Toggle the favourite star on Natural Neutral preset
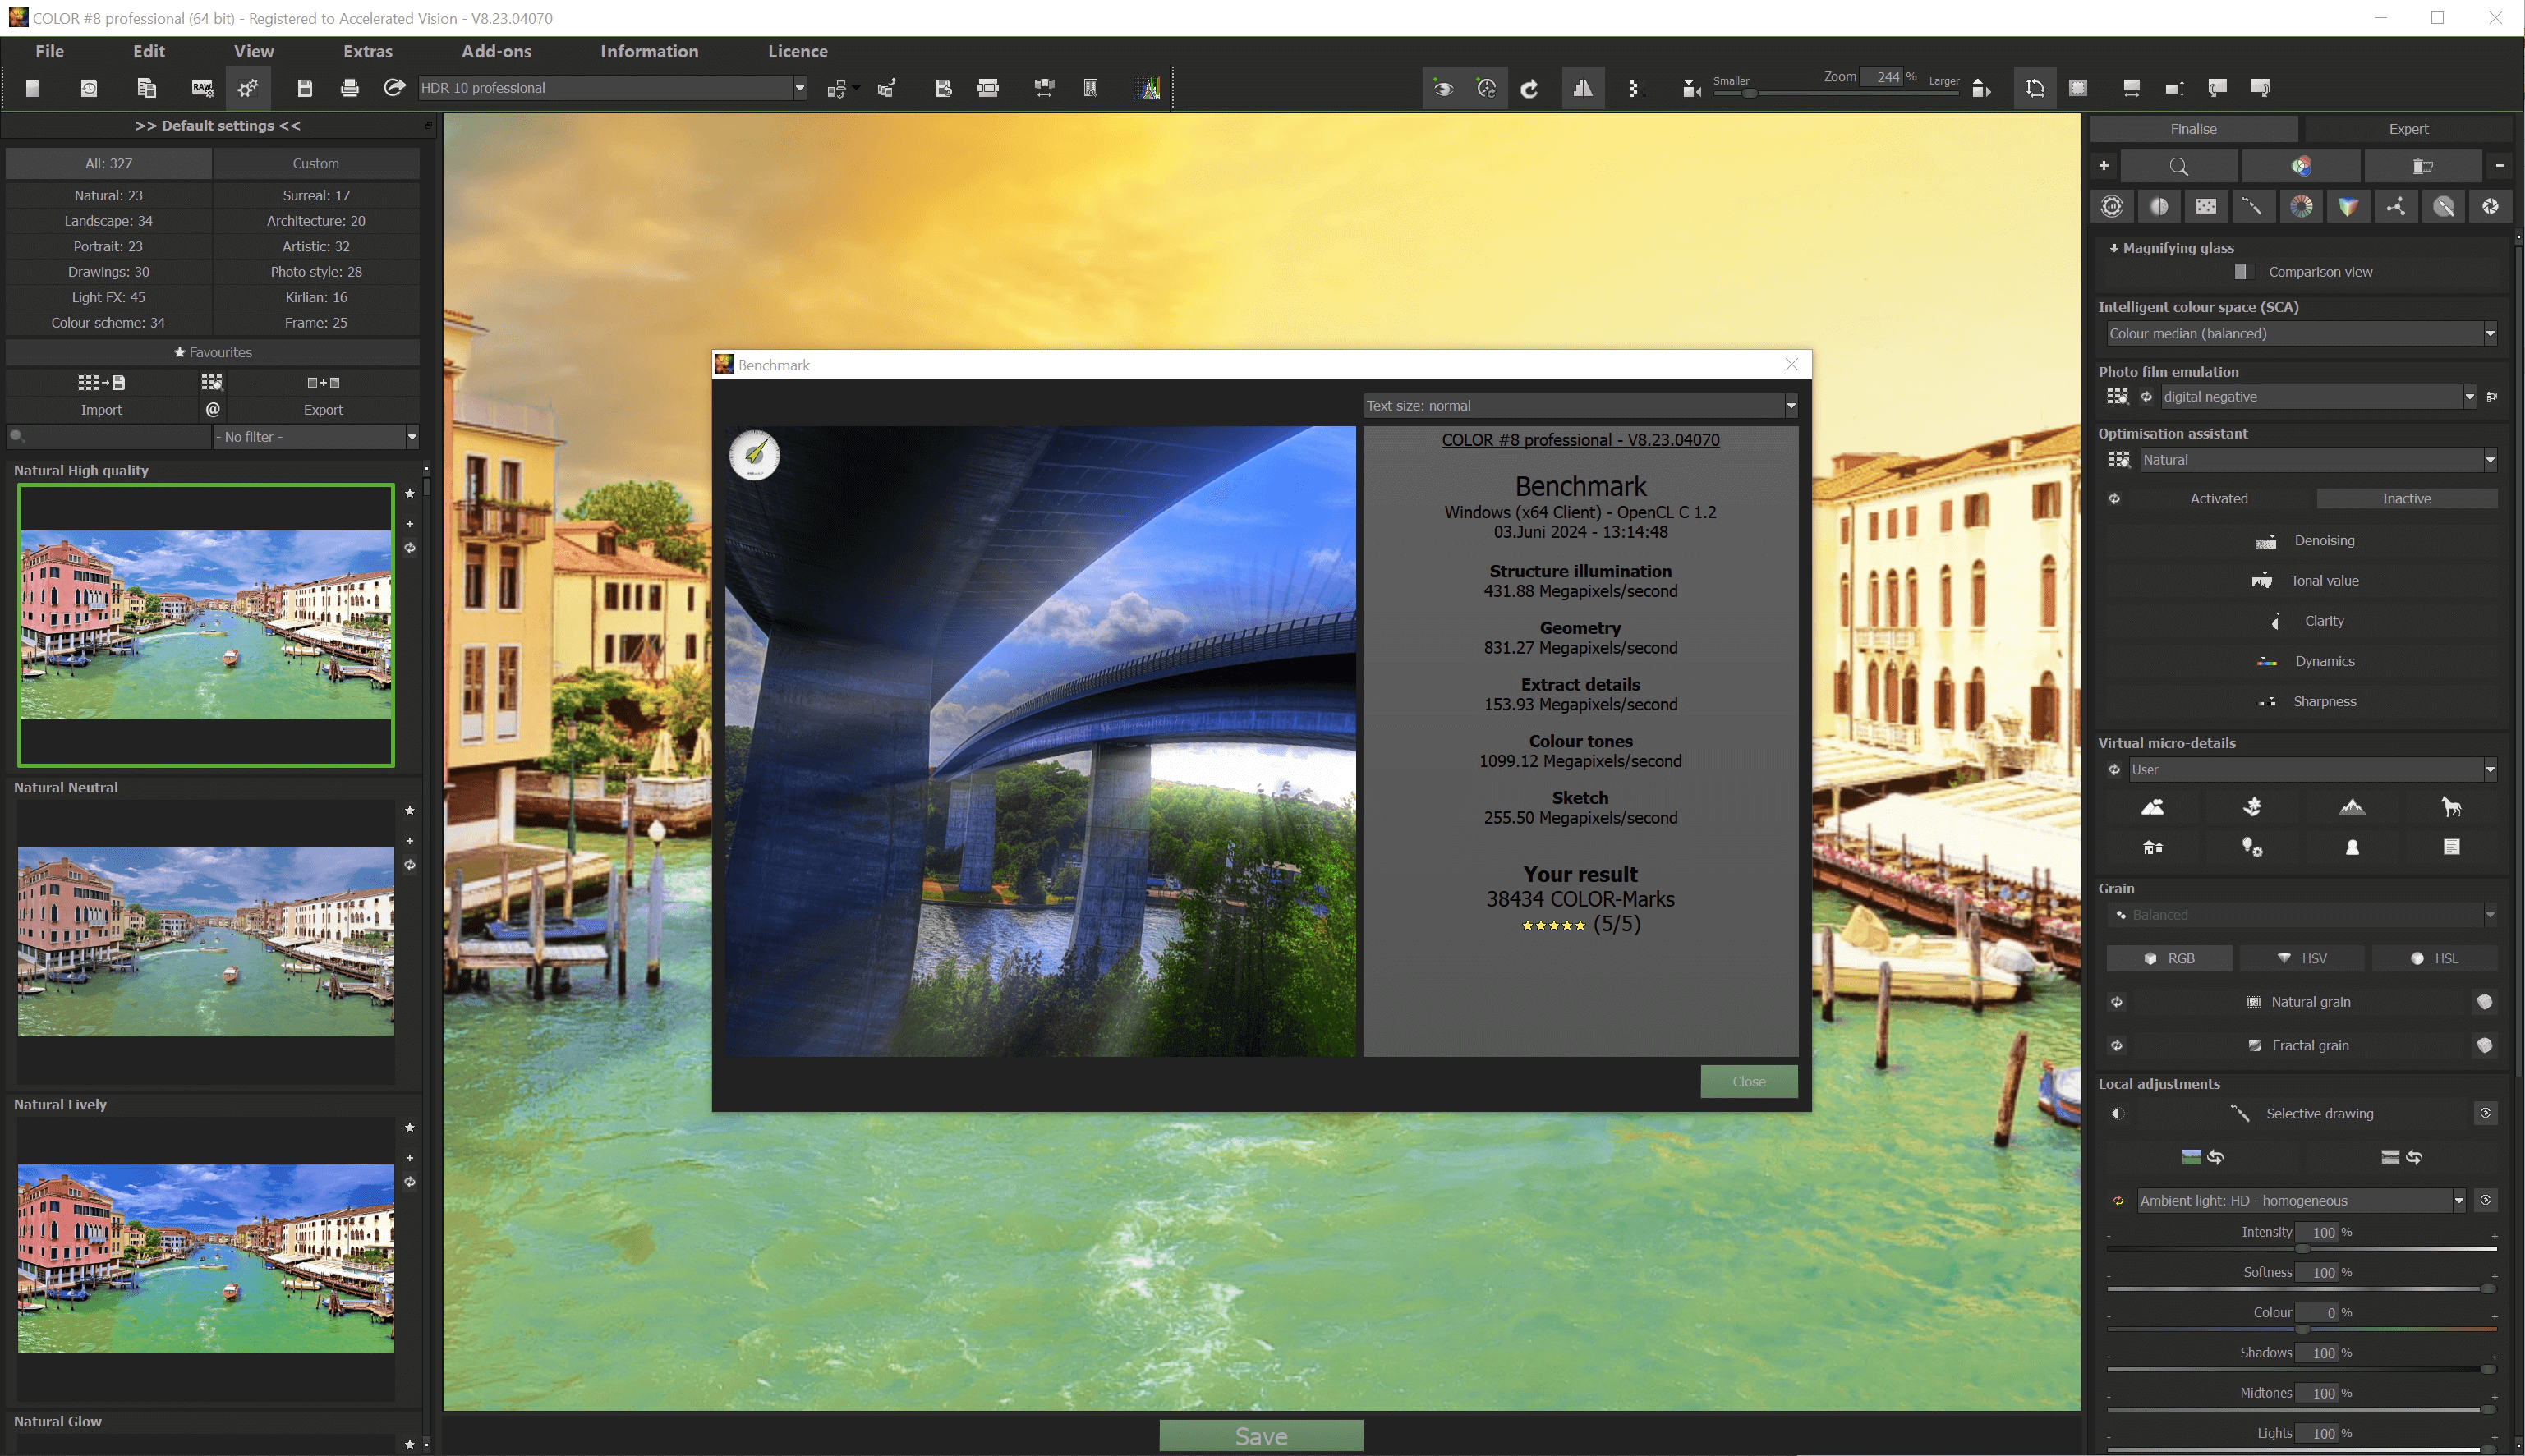 [x=409, y=811]
